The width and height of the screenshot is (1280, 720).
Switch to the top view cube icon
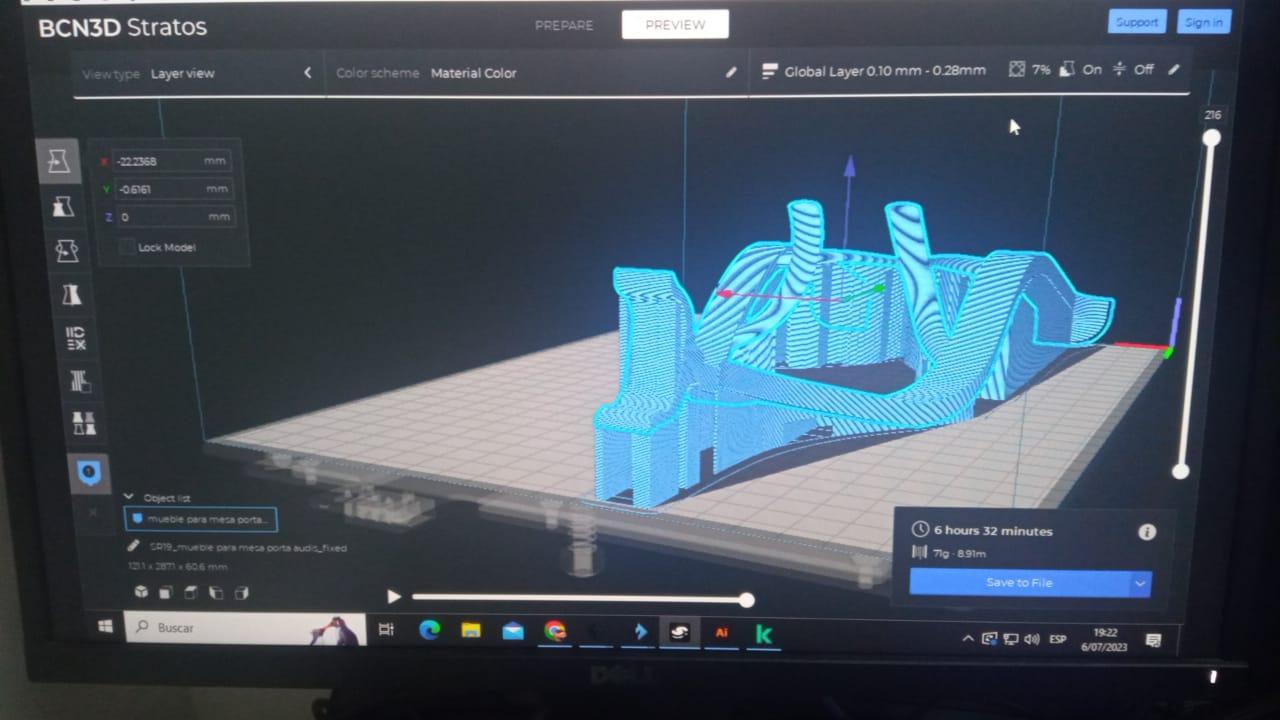(x=191, y=592)
